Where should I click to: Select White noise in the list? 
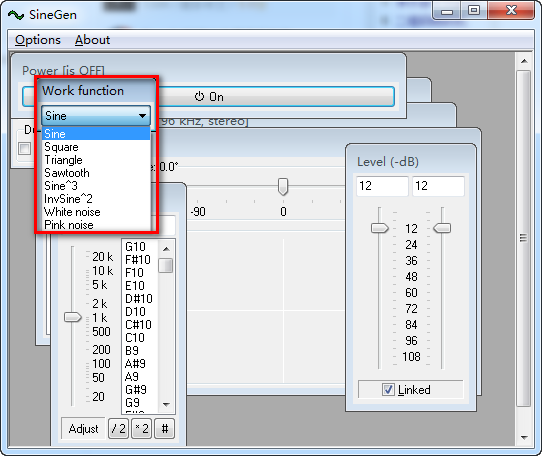click(96, 212)
